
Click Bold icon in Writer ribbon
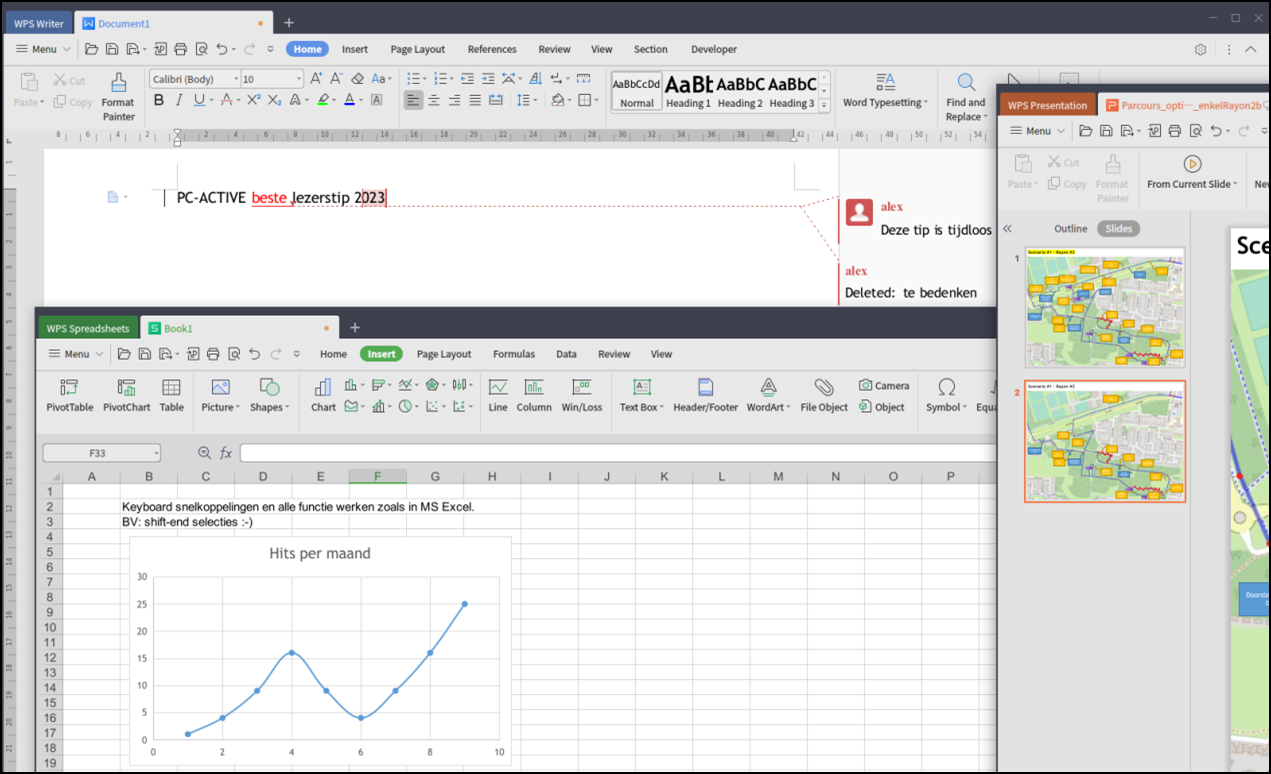[x=159, y=100]
